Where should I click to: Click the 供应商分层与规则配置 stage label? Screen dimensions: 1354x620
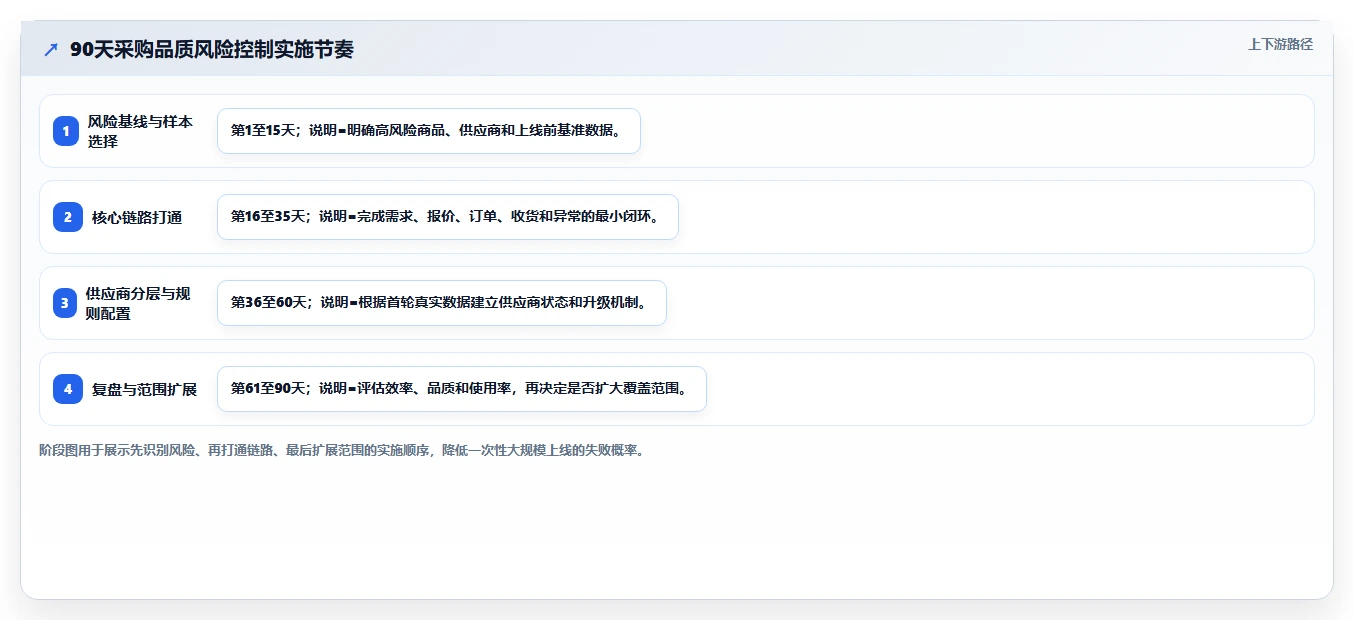click(x=138, y=303)
